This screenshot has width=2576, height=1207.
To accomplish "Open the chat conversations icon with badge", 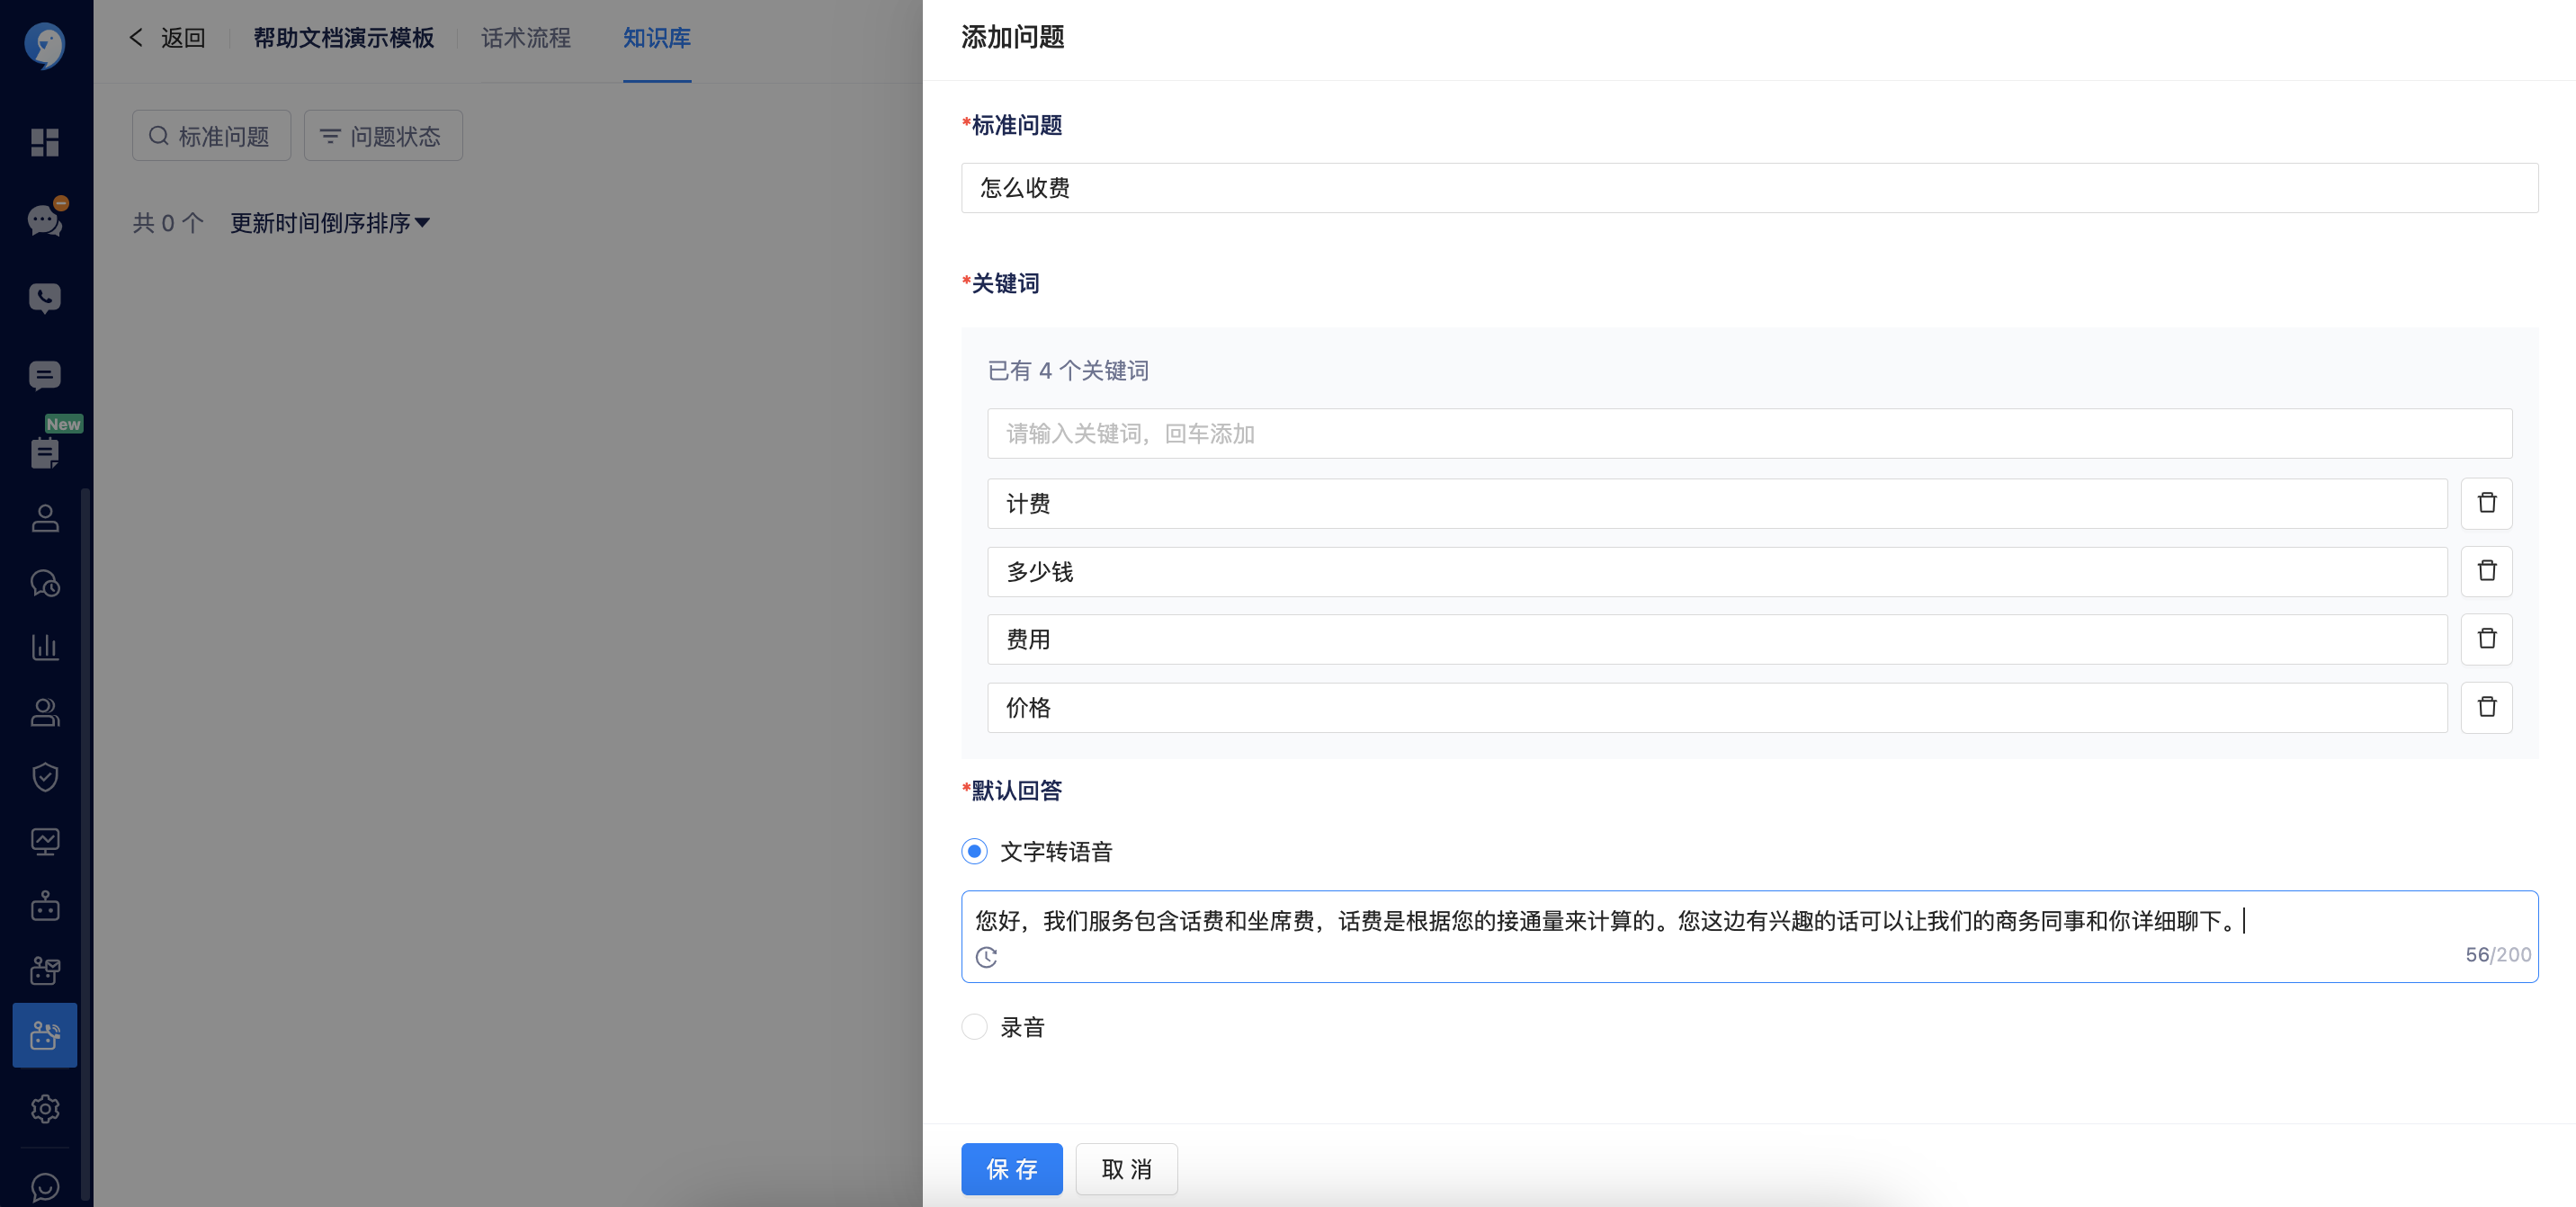I will (x=46, y=219).
